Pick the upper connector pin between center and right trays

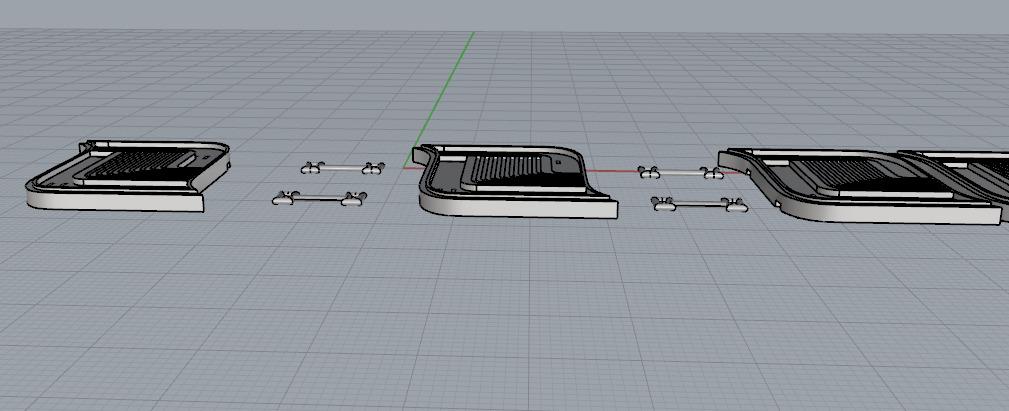[x=681, y=172]
